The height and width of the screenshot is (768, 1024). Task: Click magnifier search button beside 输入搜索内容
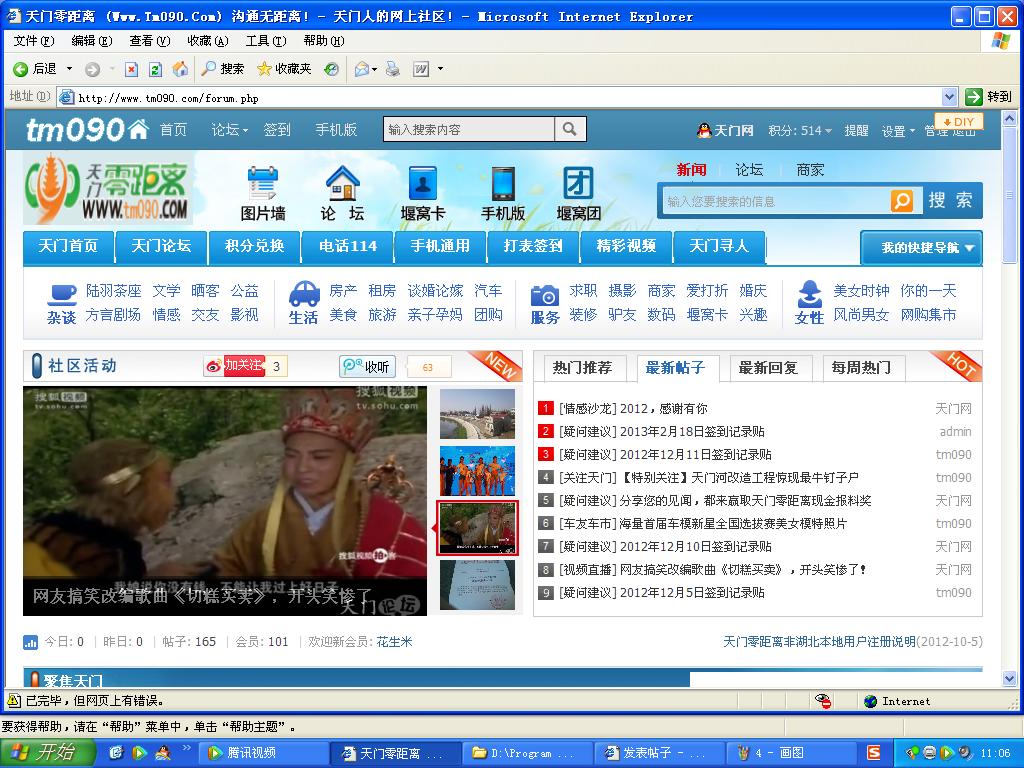click(x=570, y=129)
